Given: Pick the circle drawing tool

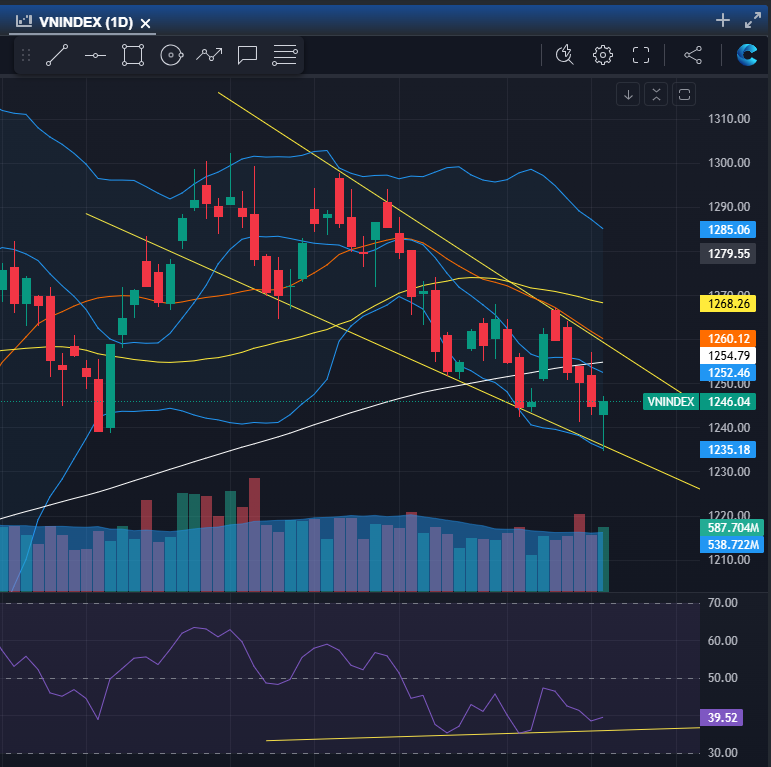Looking at the screenshot, I should tap(170, 55).
